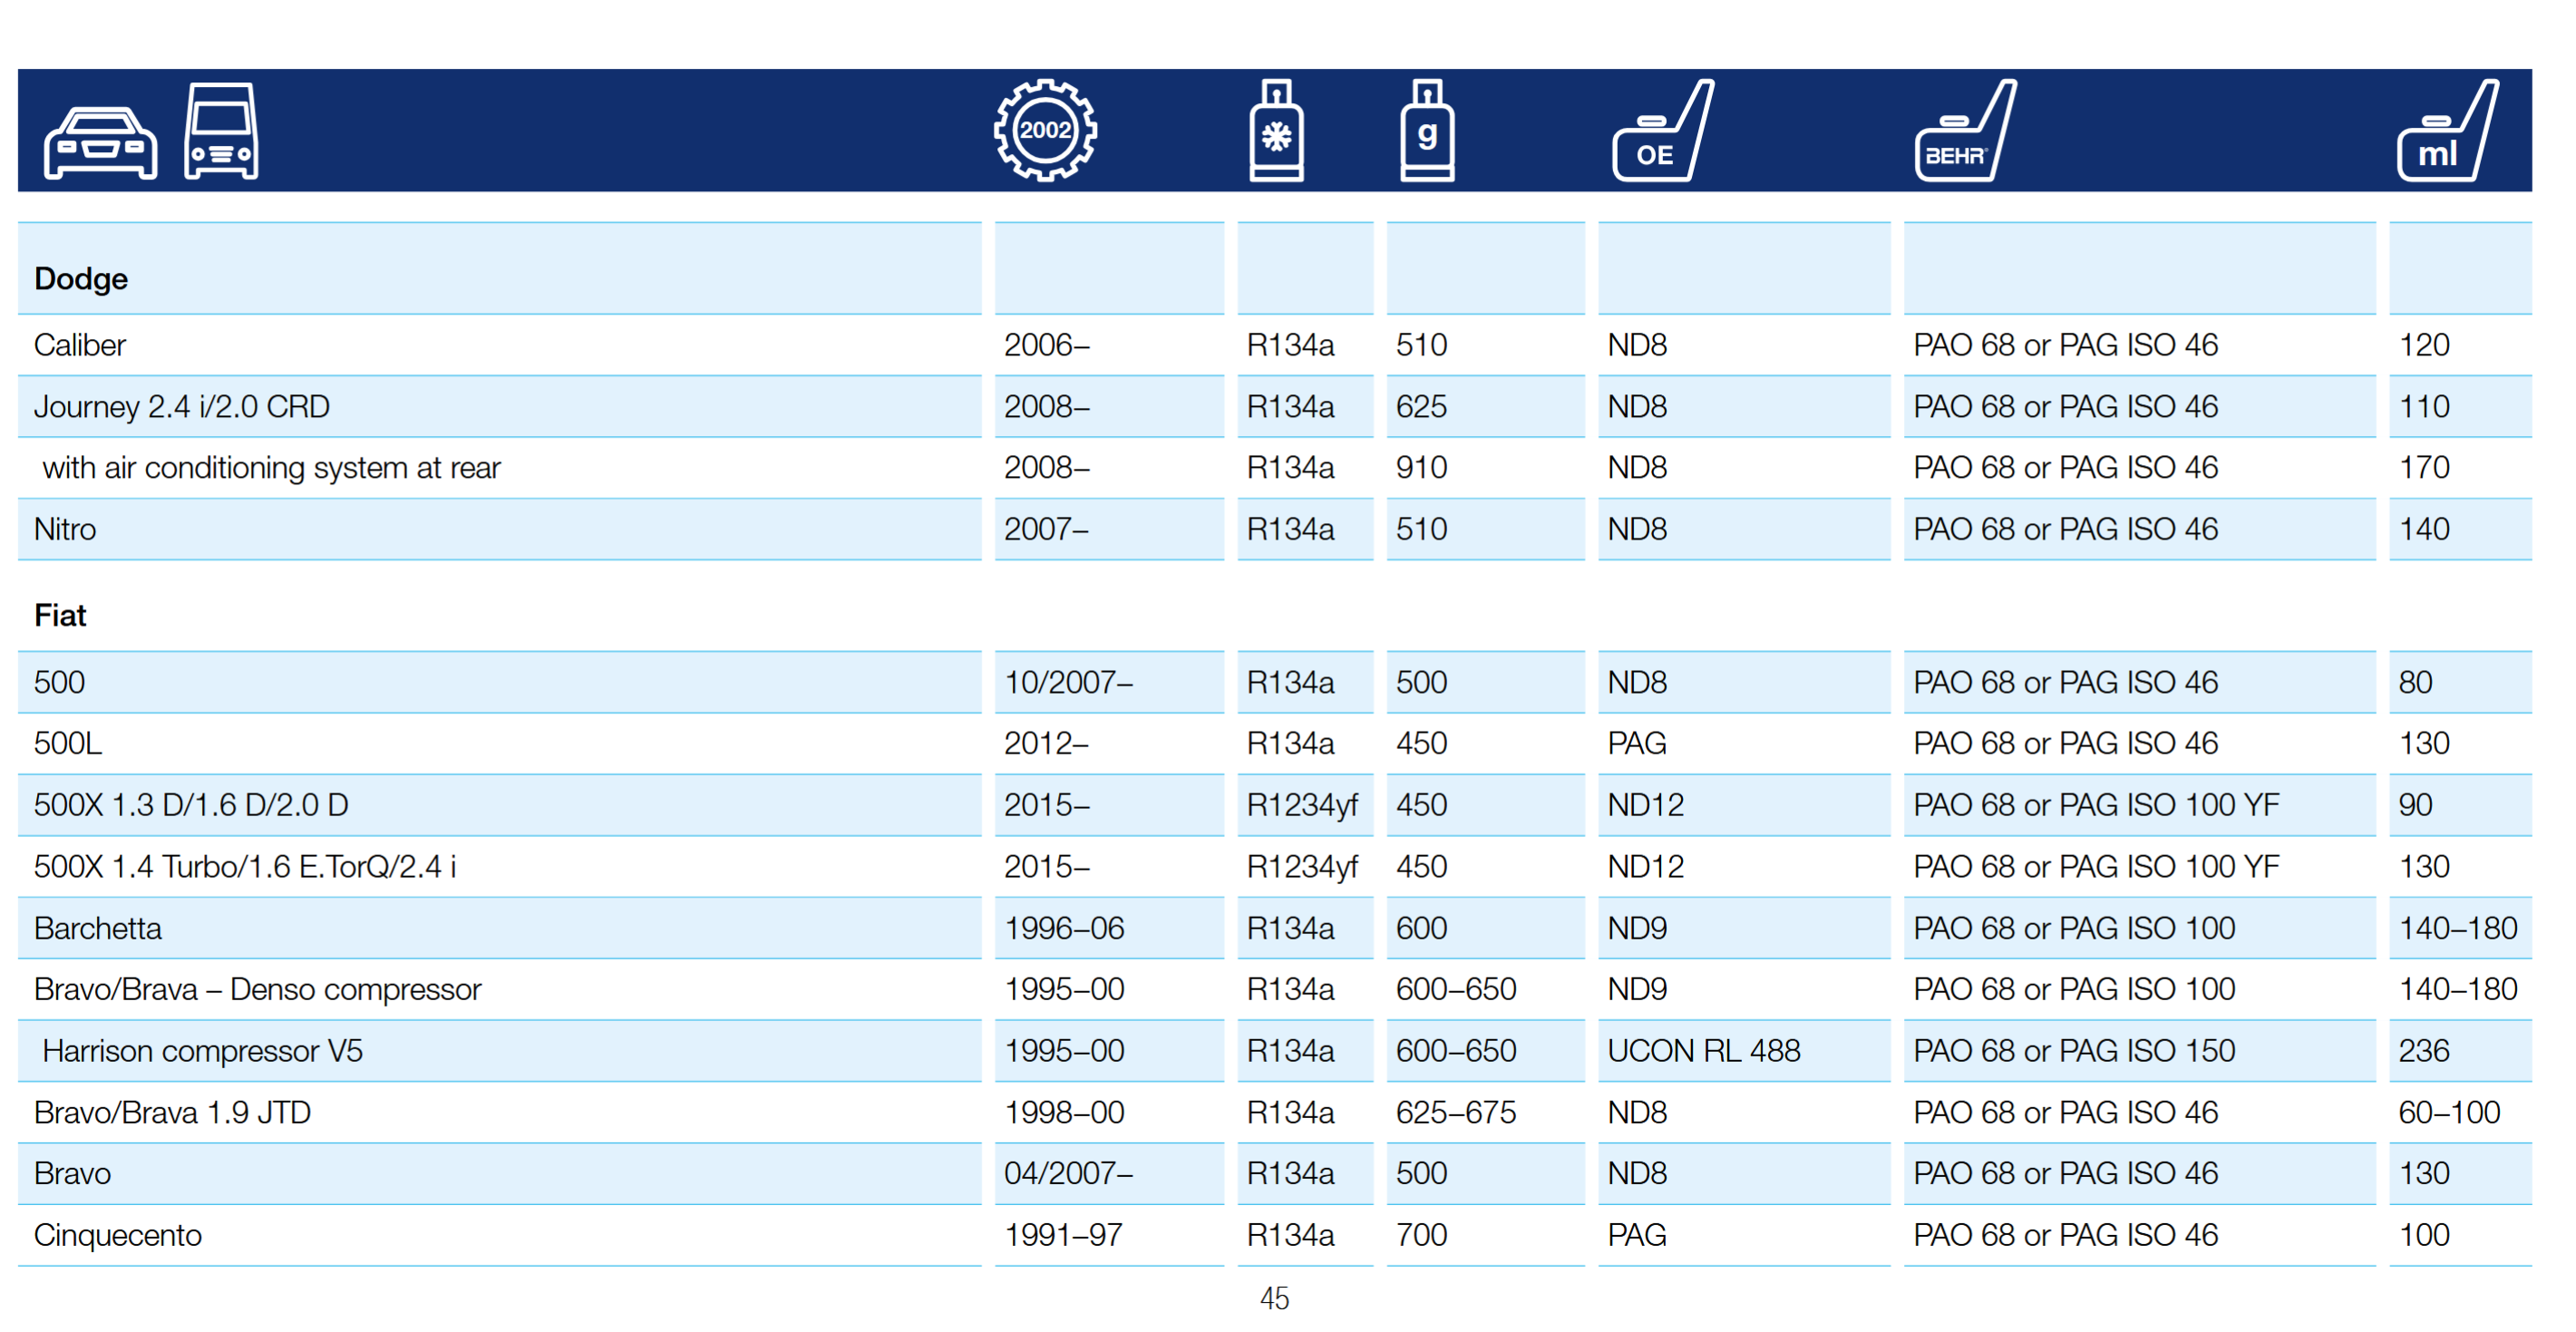The height and width of the screenshot is (1332, 2576).
Task: Click PAO 68 or PAG ISO 100 in Barchetta row
Action: tap(2074, 927)
